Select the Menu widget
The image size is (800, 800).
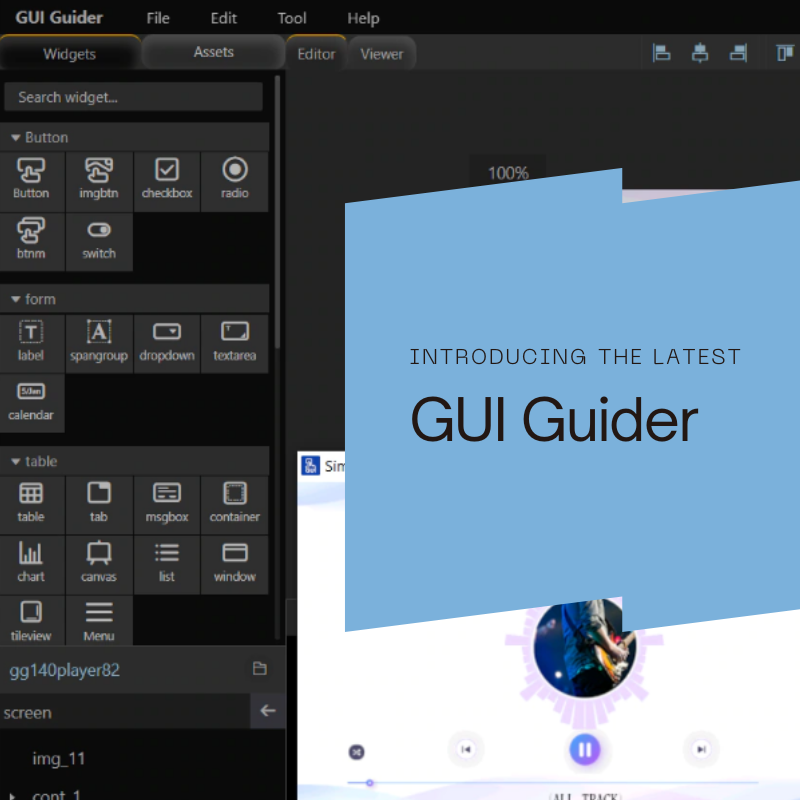tap(99, 621)
